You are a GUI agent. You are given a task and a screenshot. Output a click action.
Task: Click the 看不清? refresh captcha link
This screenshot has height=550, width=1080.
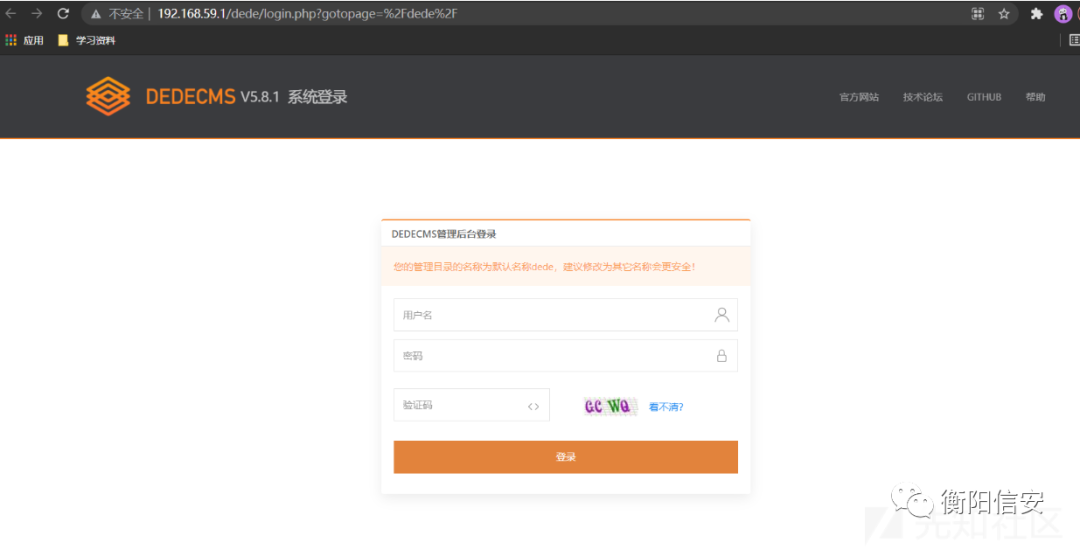[666, 407]
